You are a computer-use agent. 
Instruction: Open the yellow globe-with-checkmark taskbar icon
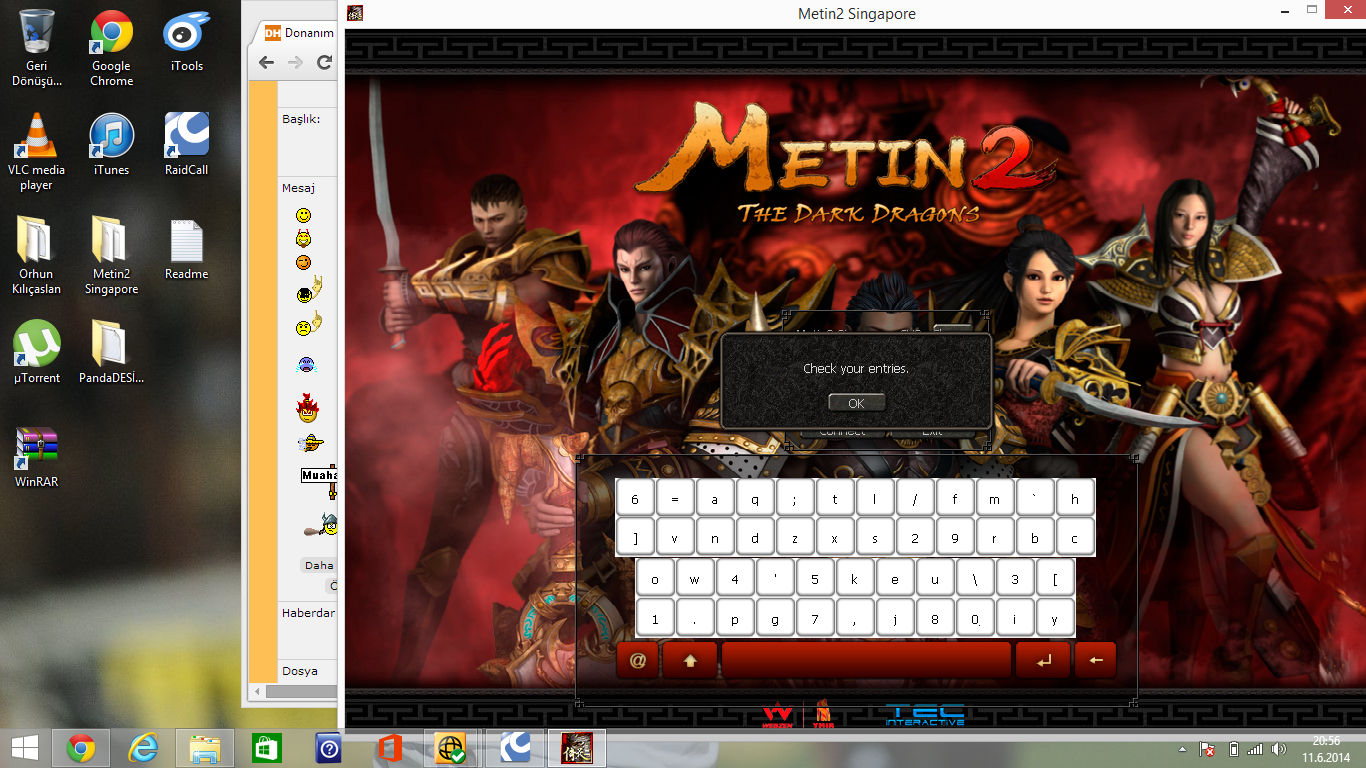(x=451, y=747)
